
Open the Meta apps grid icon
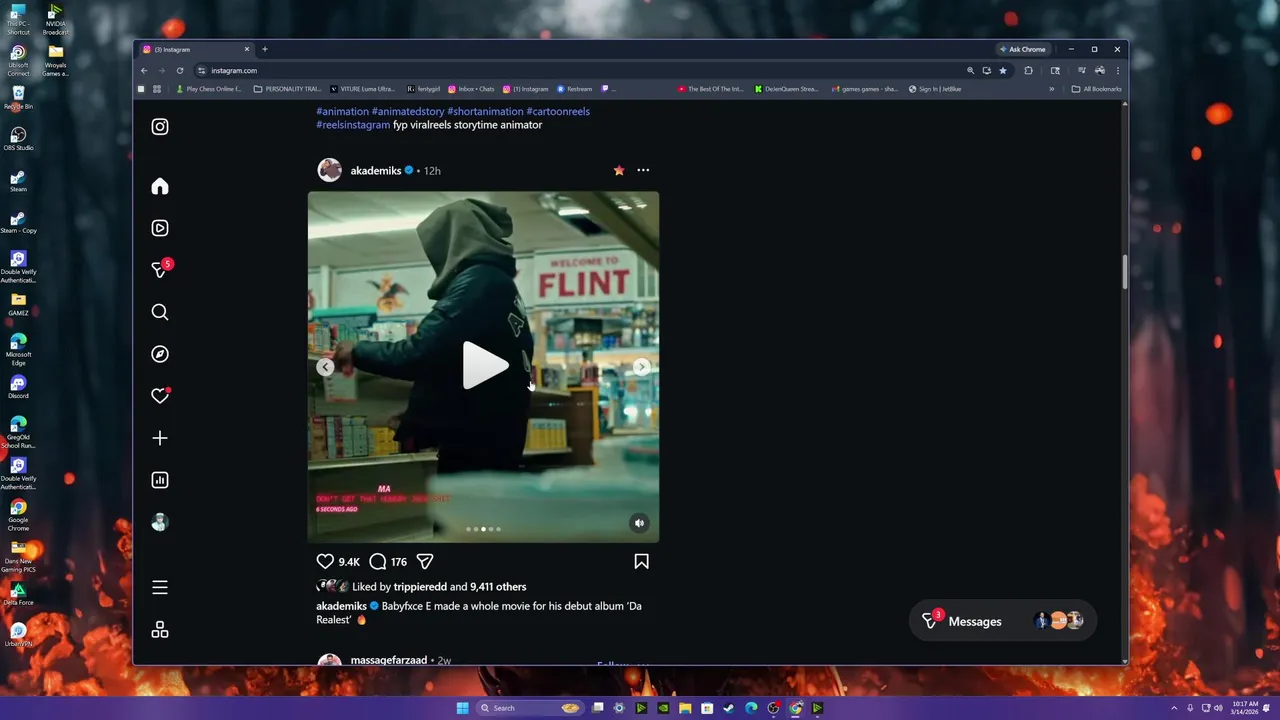160,630
